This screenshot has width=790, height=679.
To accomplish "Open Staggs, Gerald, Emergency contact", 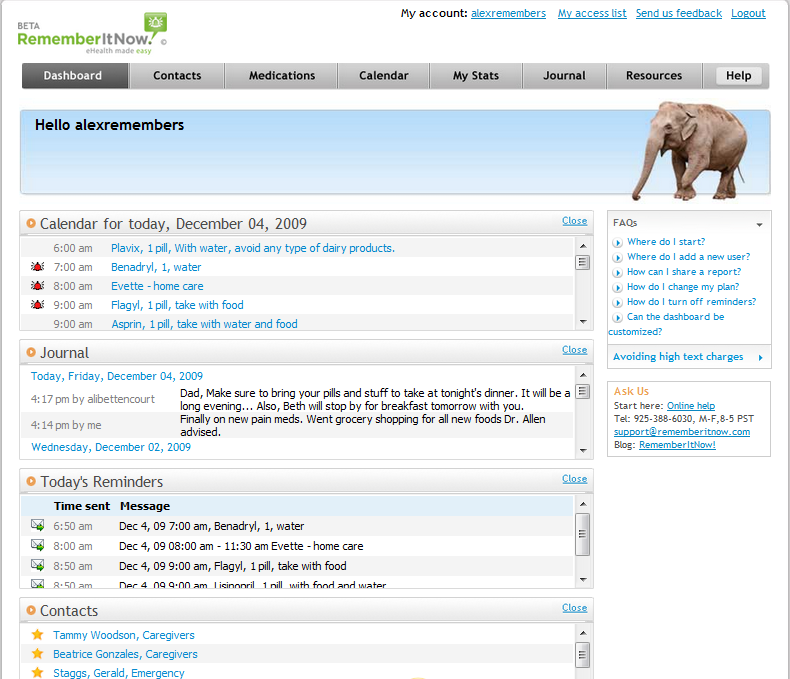I will pos(119,673).
